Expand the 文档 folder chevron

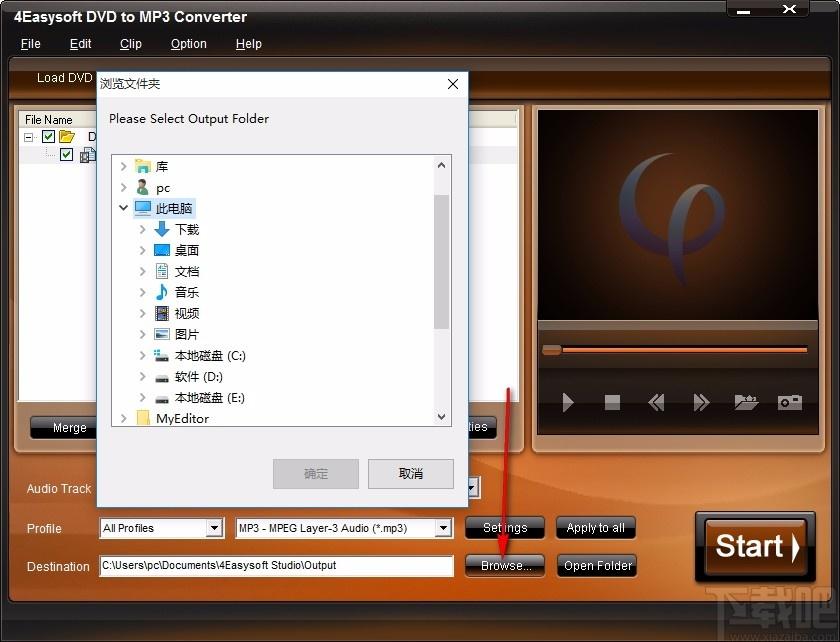click(142, 271)
